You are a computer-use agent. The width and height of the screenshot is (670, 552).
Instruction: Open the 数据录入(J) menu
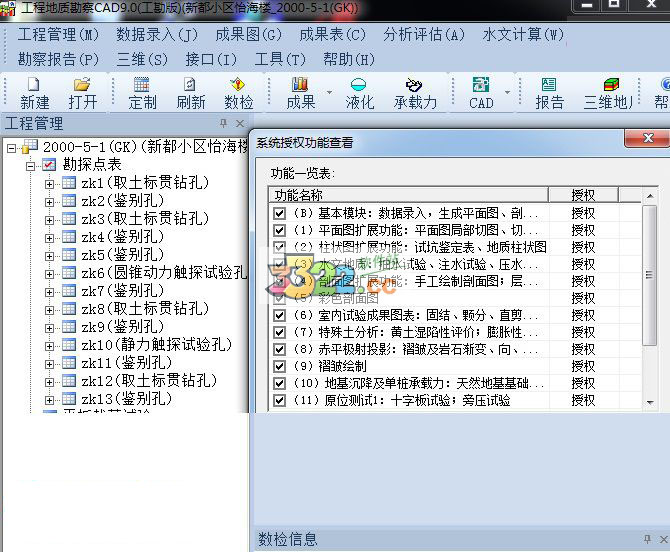(157, 35)
